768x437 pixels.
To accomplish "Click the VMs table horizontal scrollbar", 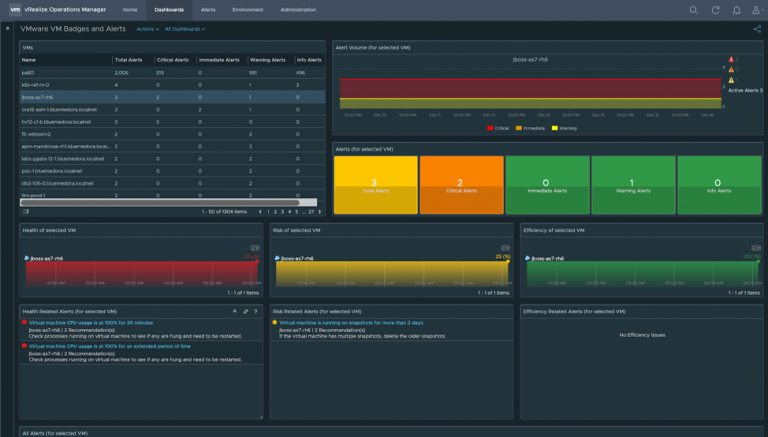I will click(160, 202).
